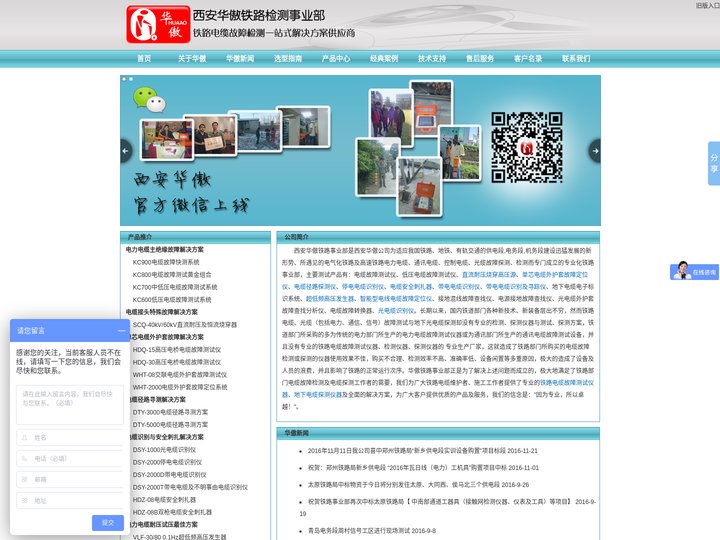Open KC600低压电缆故障测试系统 link
The width and height of the screenshot is (720, 540).
[172, 299]
